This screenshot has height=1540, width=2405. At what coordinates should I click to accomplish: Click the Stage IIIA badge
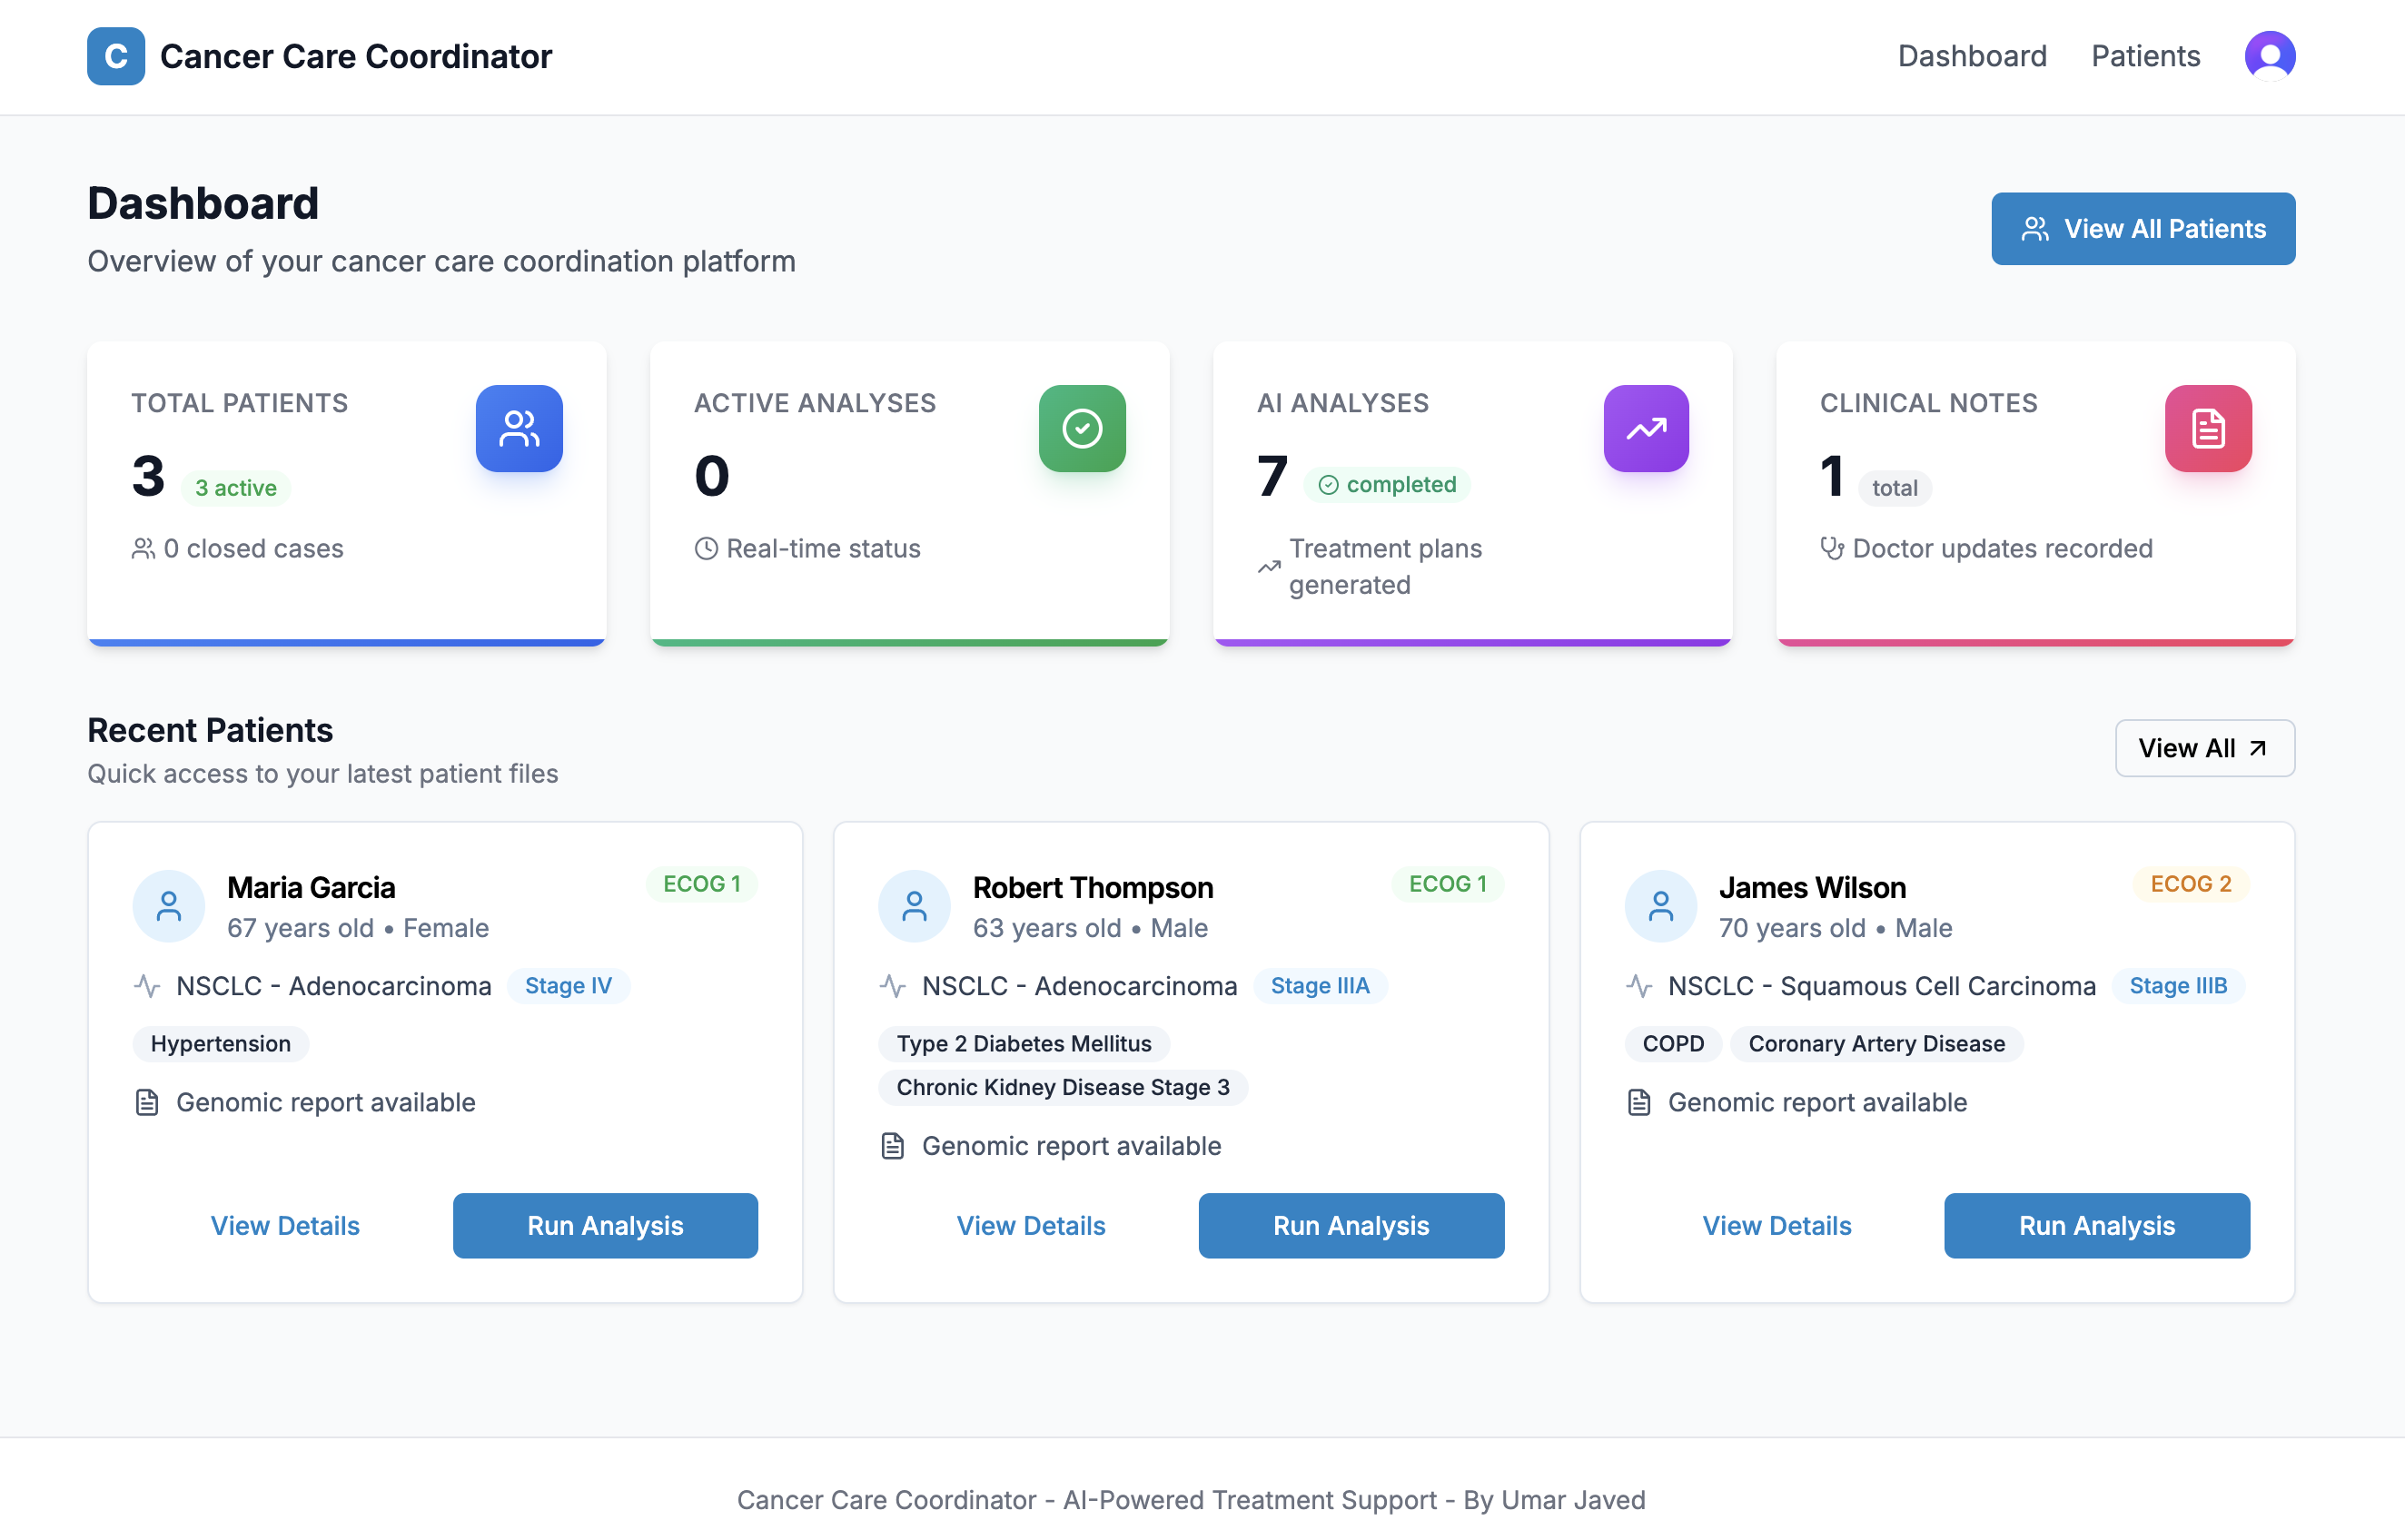point(1320,986)
